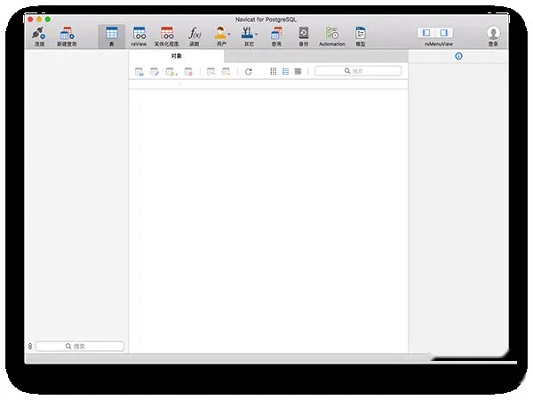Switch to the Objects tab

[x=176, y=56]
